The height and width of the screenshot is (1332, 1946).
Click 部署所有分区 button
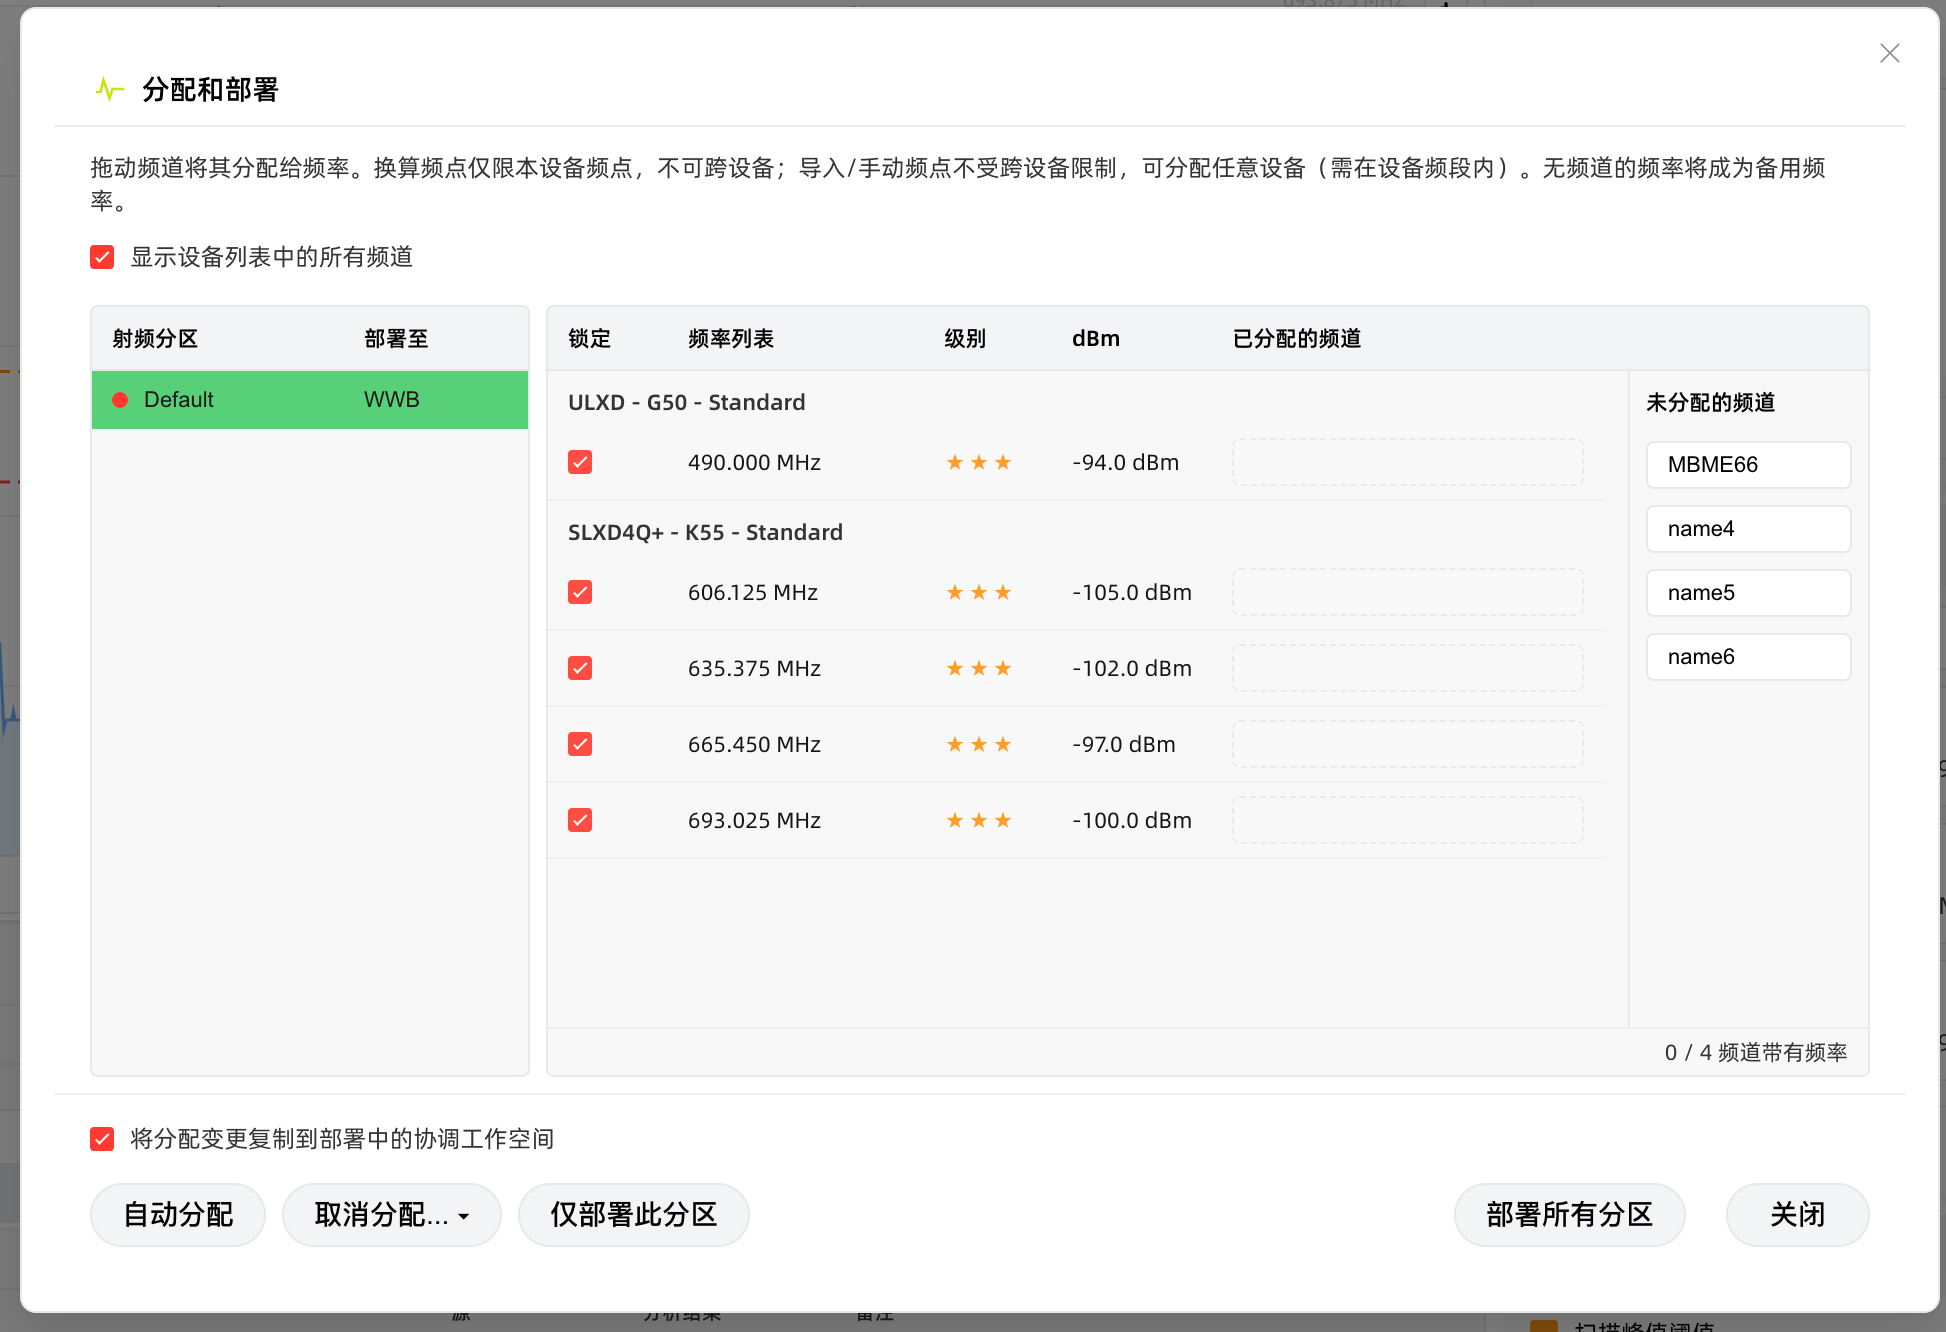(1570, 1215)
